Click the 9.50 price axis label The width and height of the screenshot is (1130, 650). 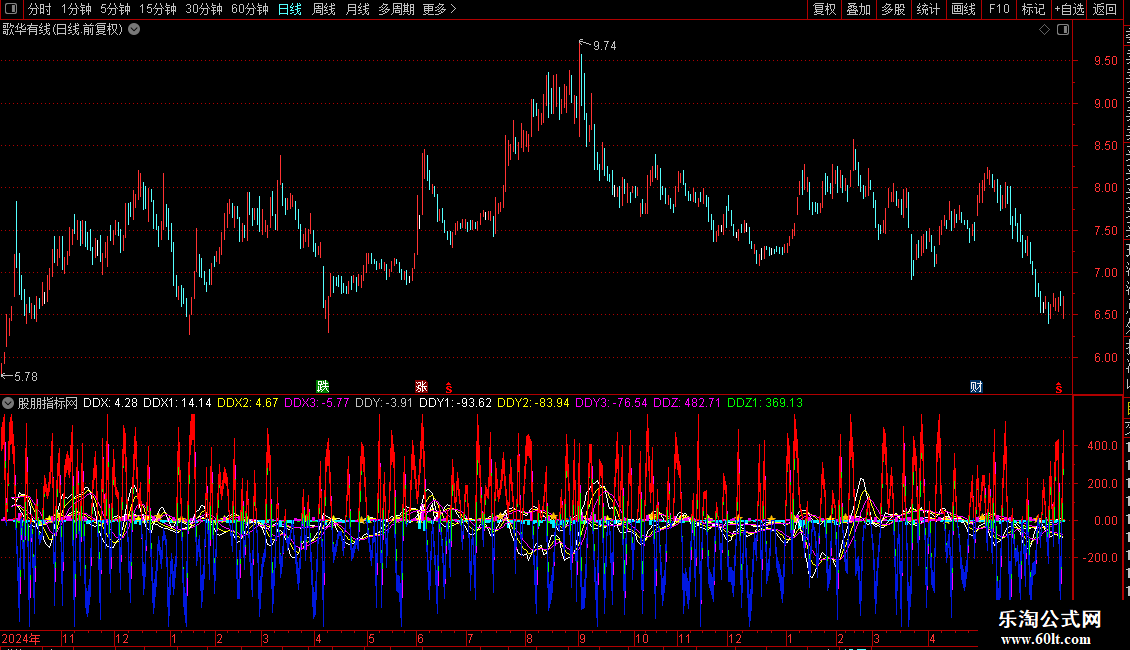coord(1105,61)
